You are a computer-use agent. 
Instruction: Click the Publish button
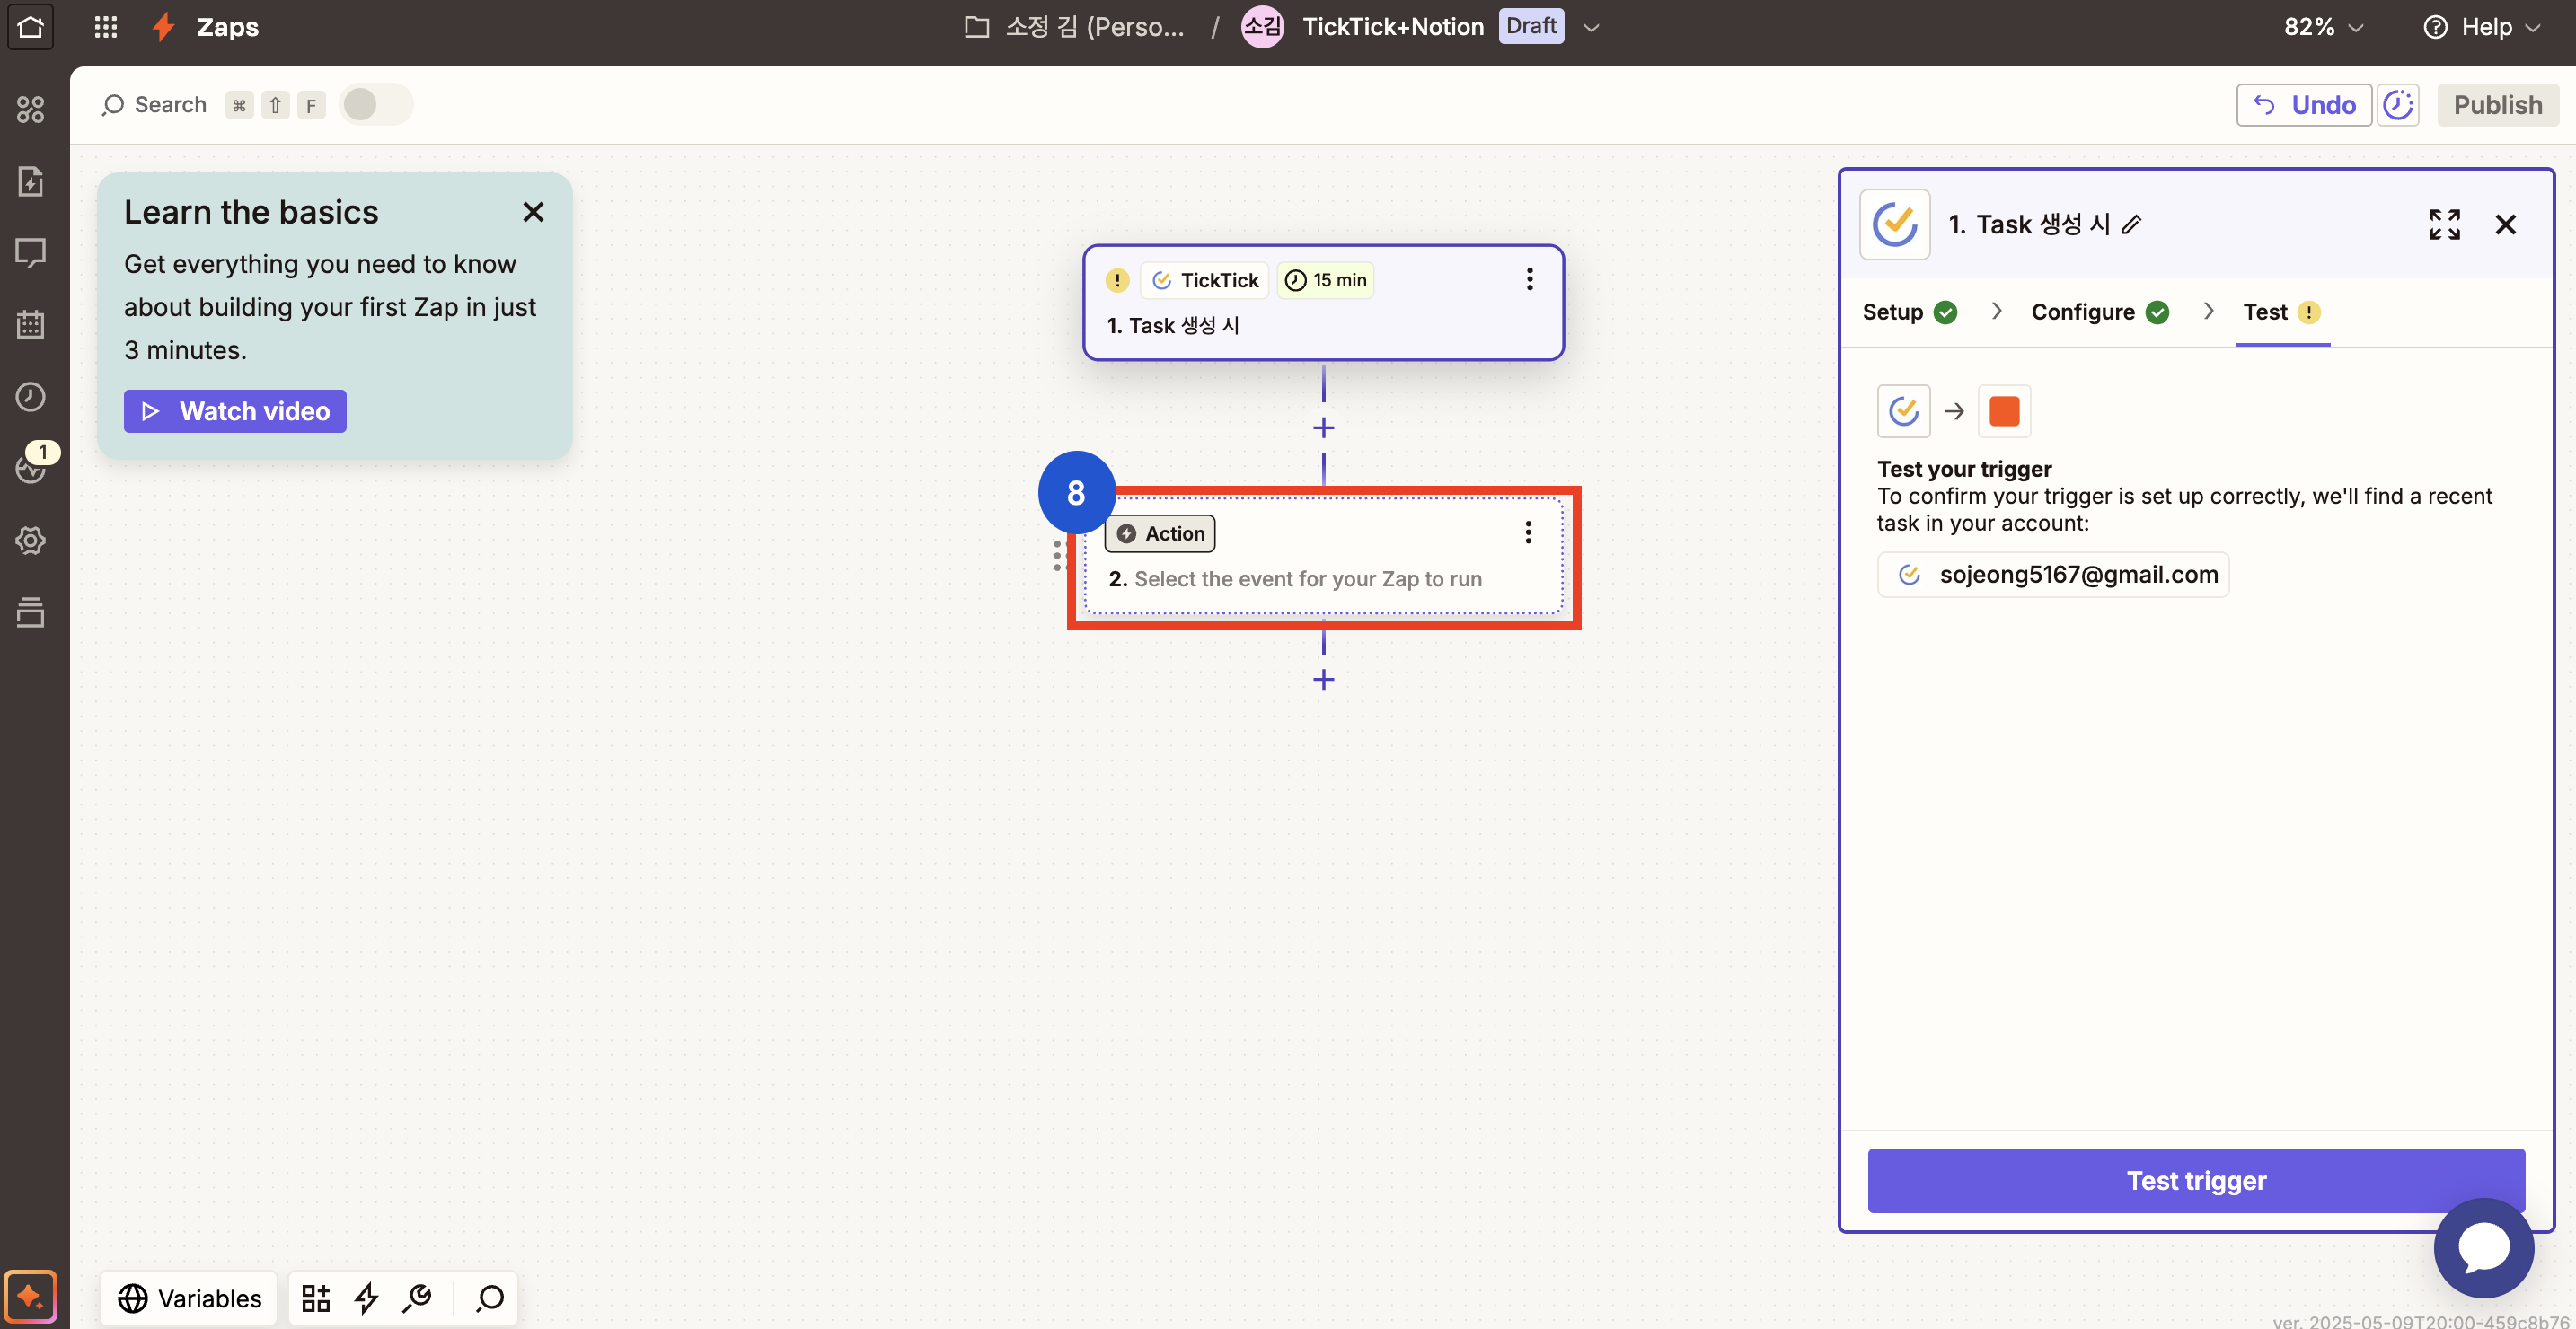(x=2497, y=104)
